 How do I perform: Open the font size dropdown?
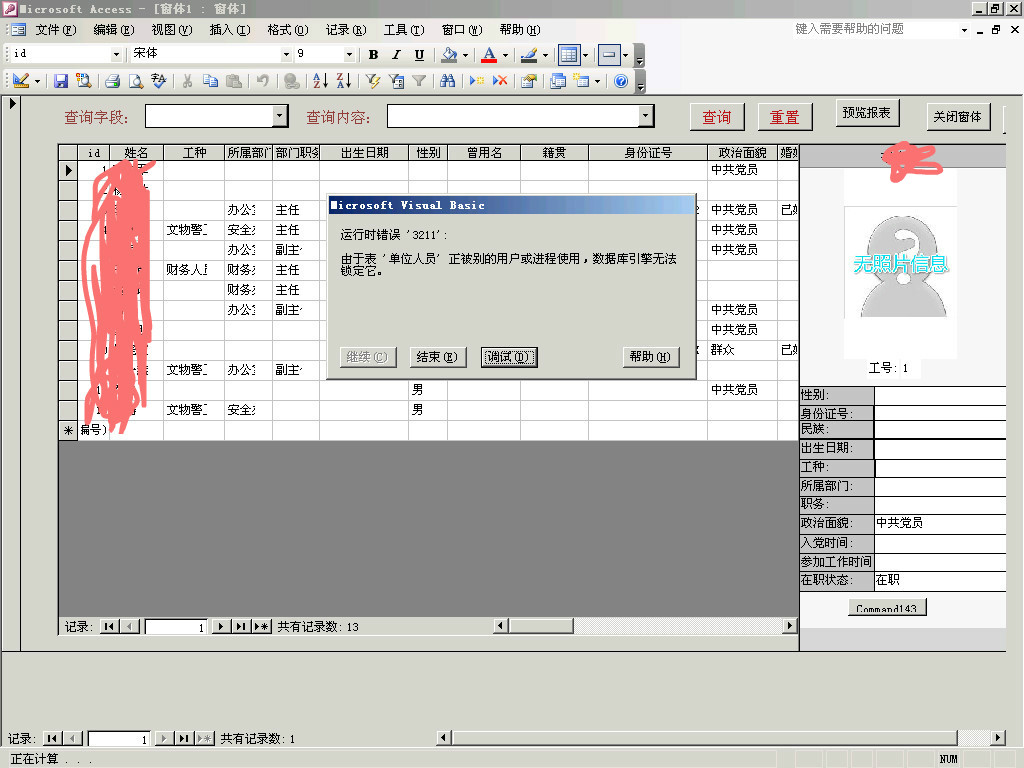point(349,54)
